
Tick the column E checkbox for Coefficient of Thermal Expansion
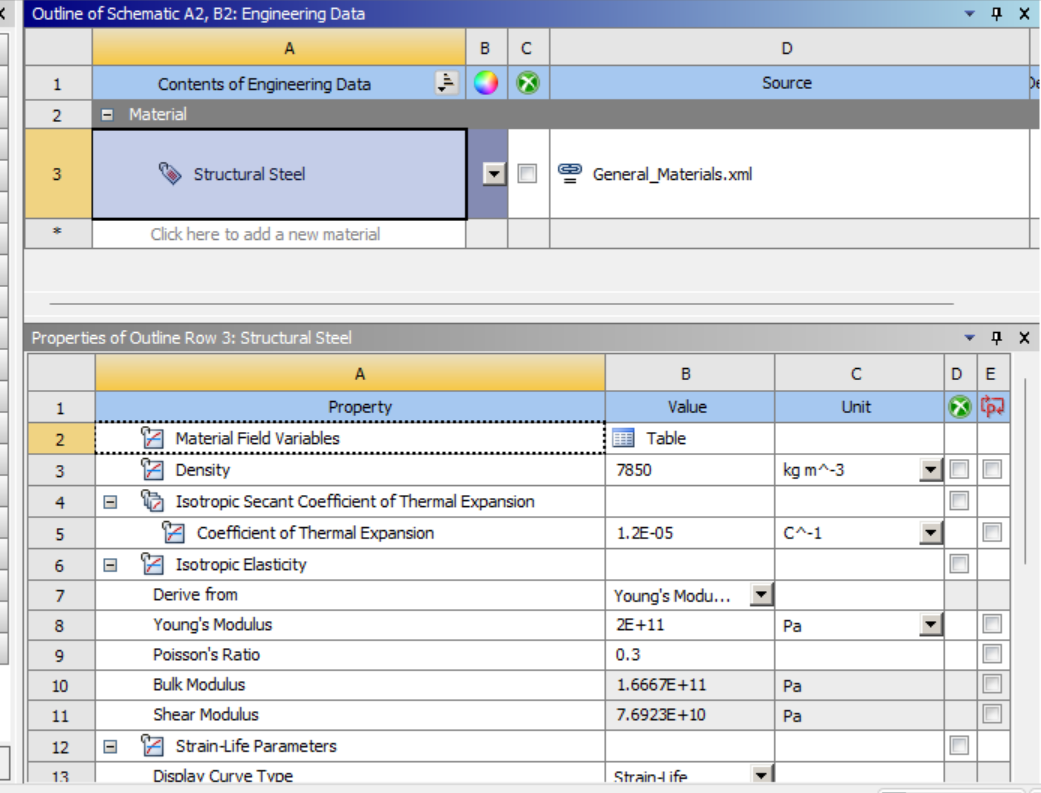point(993,532)
